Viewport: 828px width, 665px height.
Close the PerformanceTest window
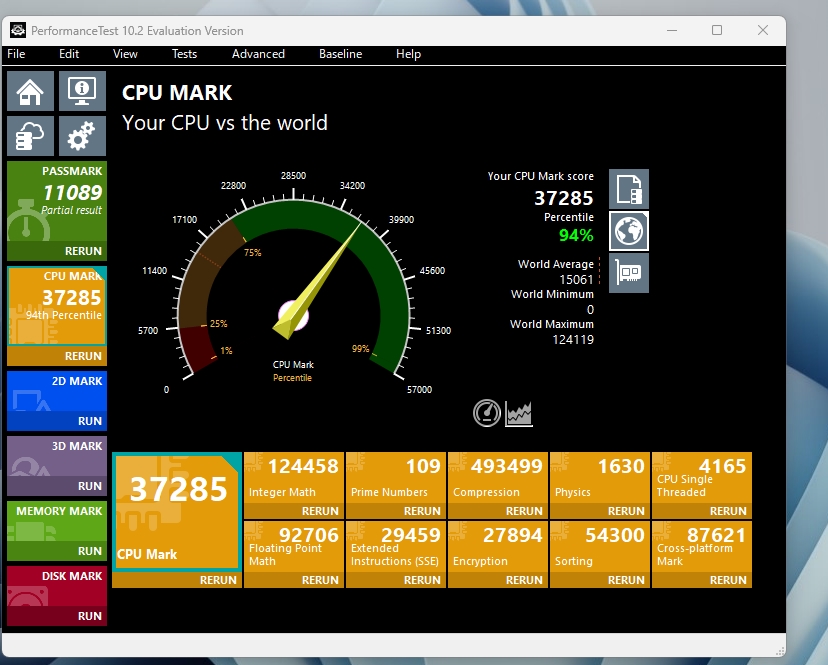click(x=763, y=30)
